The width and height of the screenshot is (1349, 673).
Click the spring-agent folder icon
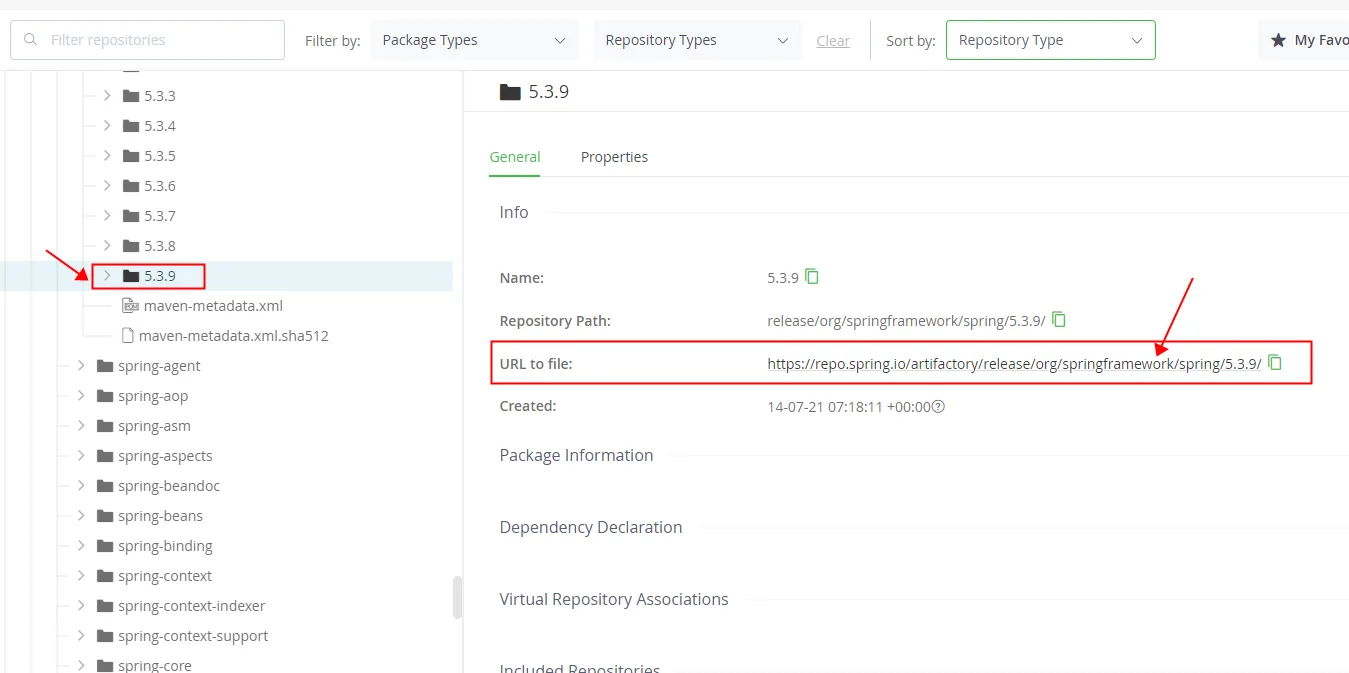[104, 366]
